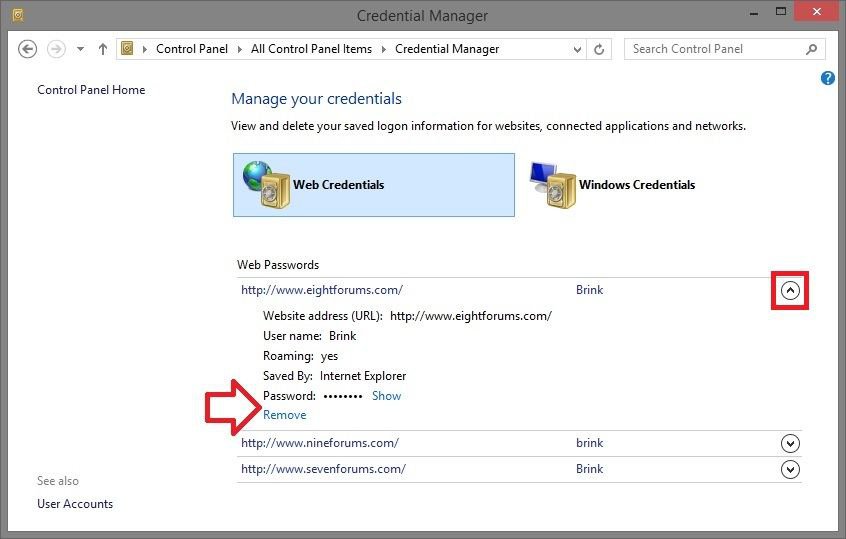Click the search magnifier icon
This screenshot has height=539, width=846.
[811, 49]
